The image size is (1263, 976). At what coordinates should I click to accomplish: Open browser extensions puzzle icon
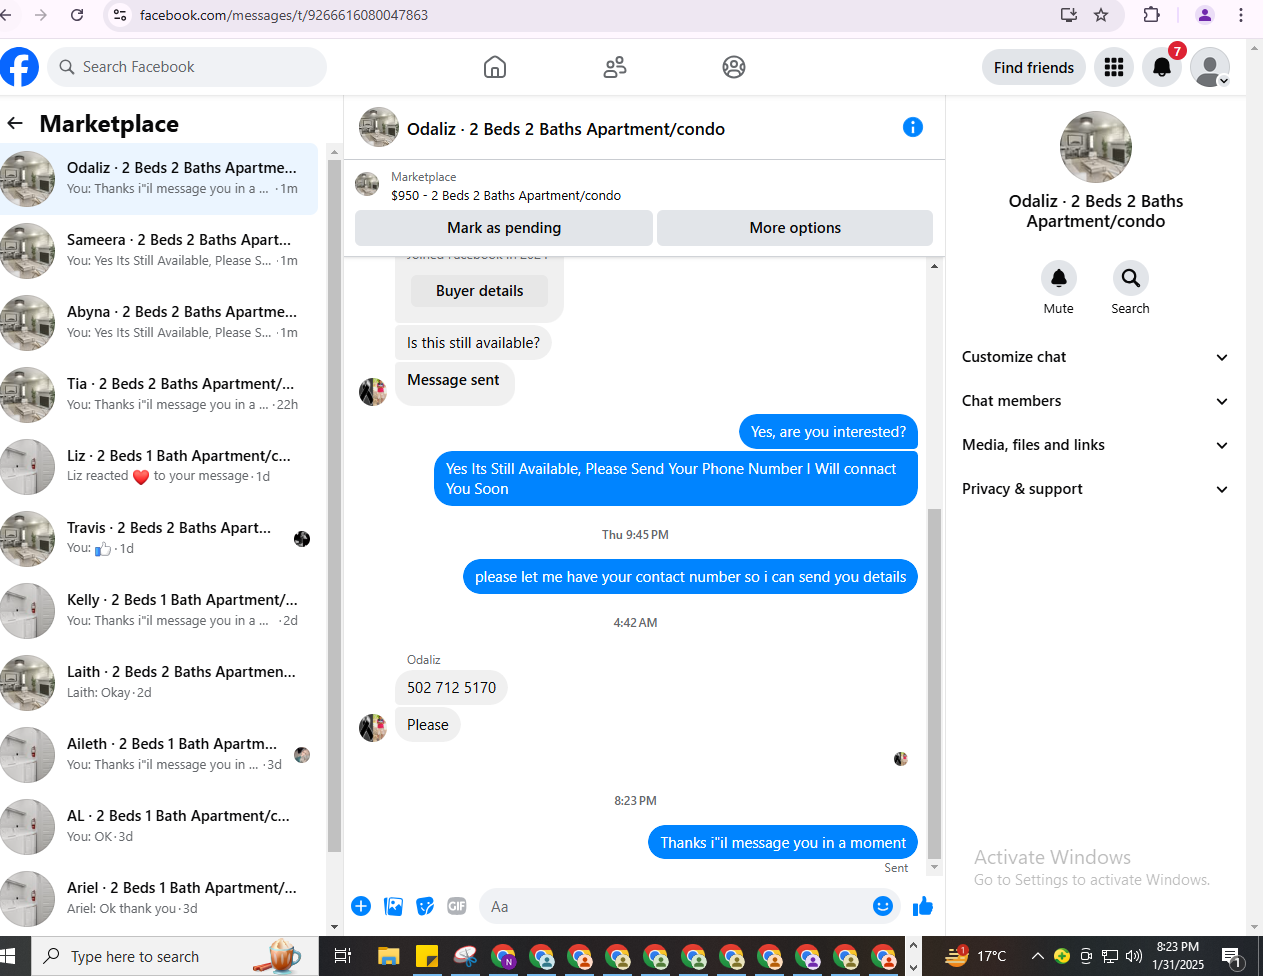click(1152, 15)
